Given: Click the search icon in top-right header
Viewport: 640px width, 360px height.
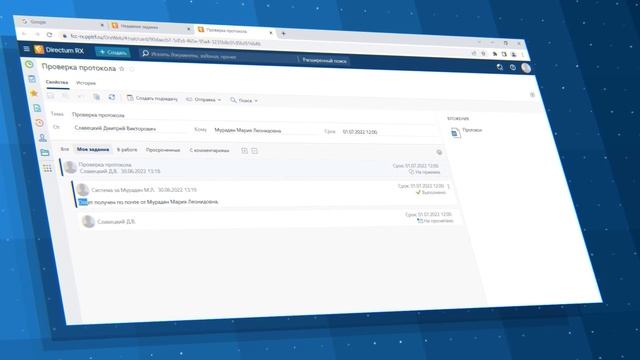Looking at the screenshot, I should pos(500,67).
